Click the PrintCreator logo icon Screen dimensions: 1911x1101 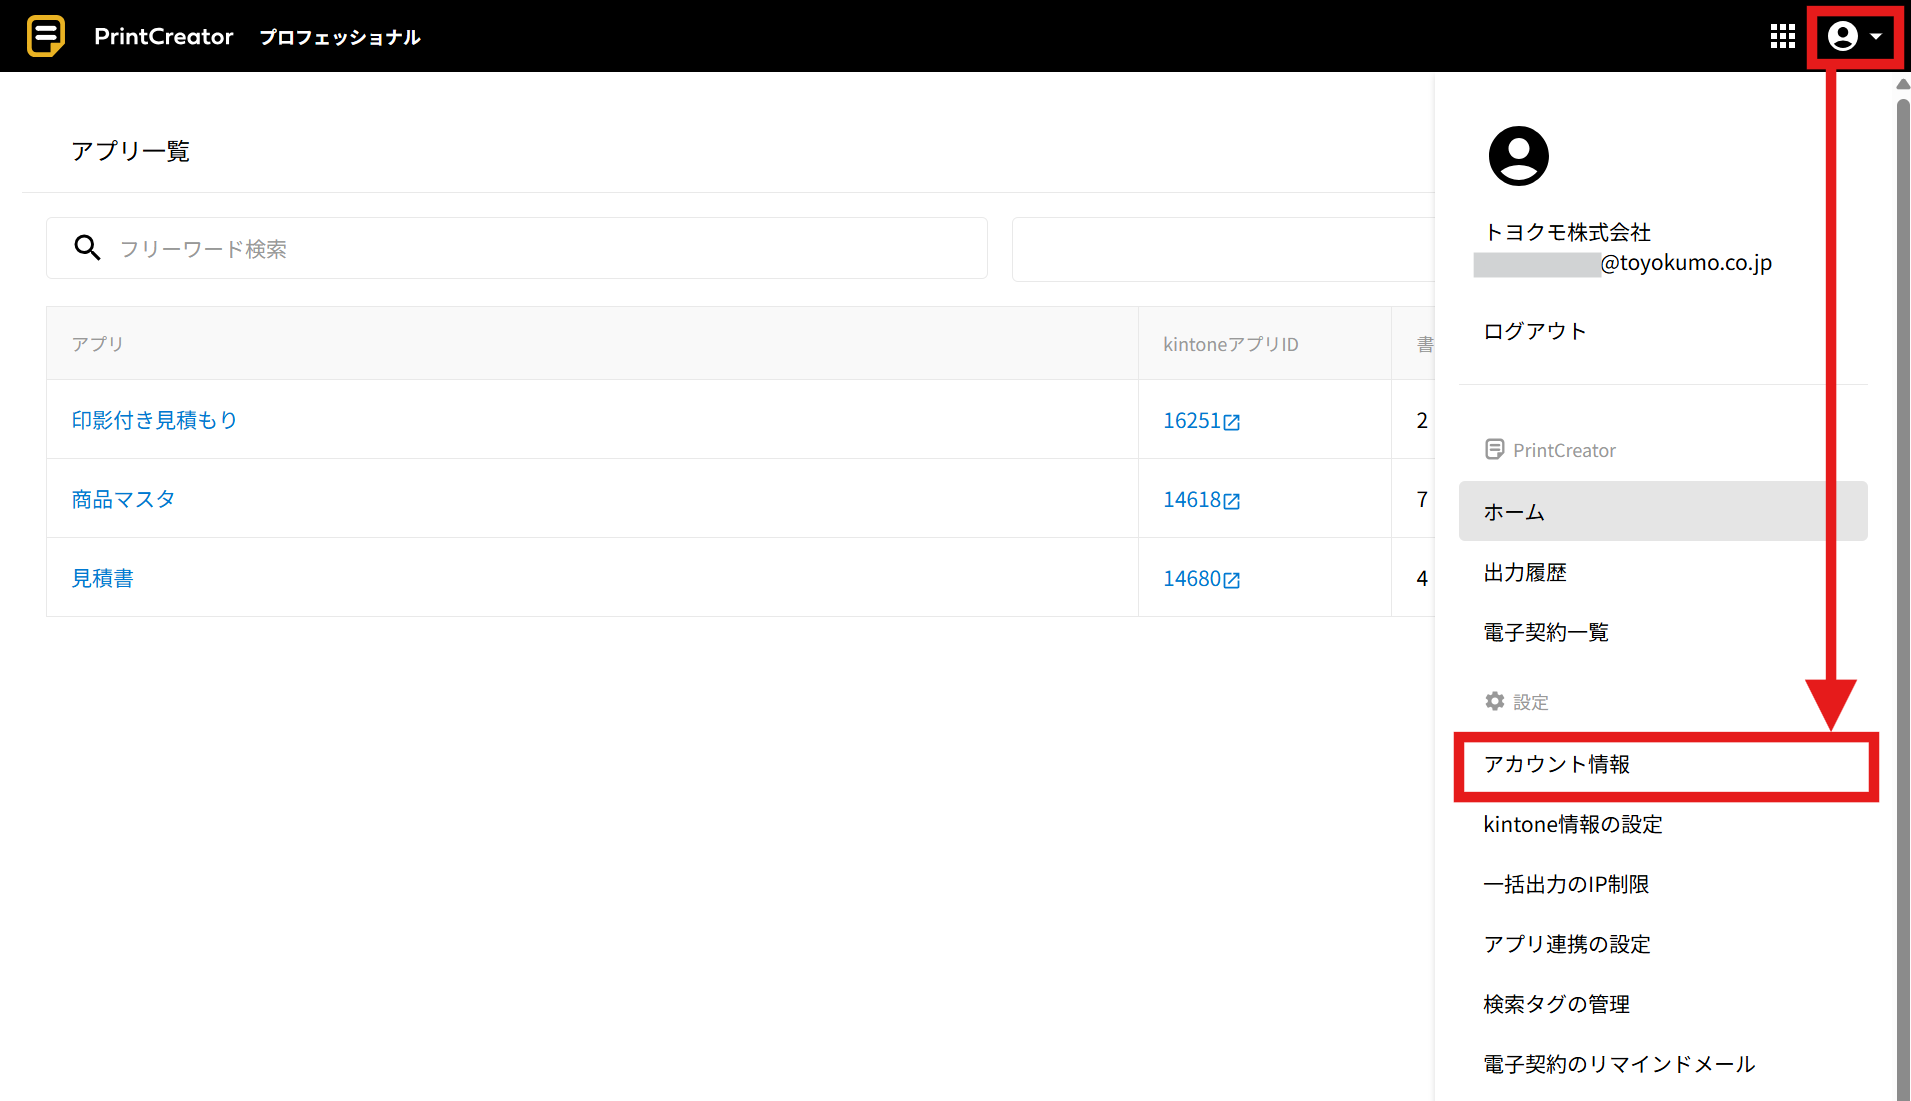[x=46, y=36]
